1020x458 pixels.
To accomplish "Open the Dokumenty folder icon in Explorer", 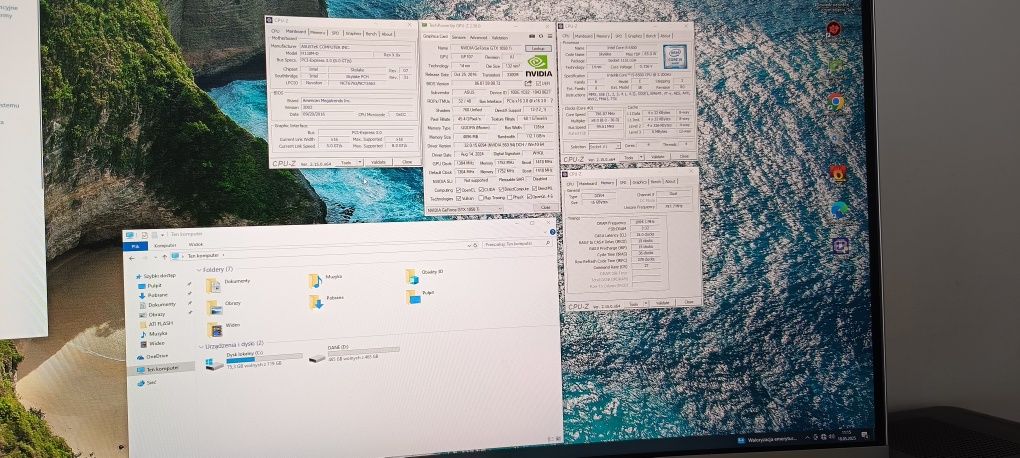I will click(213, 286).
